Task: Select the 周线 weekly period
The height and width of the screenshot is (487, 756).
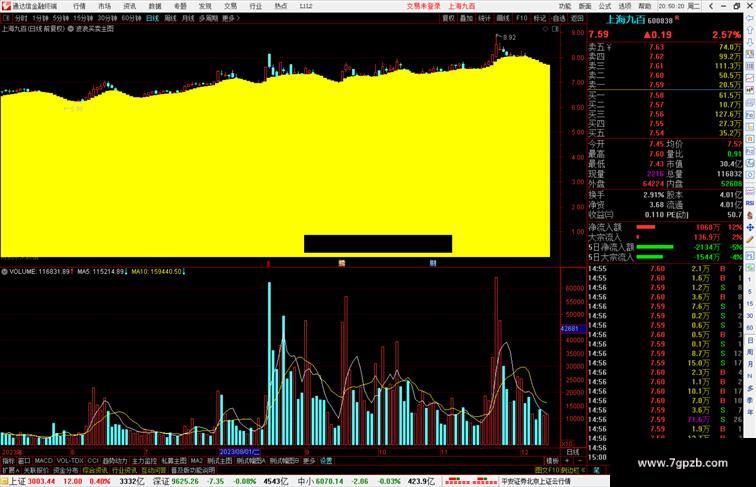Action: click(170, 18)
